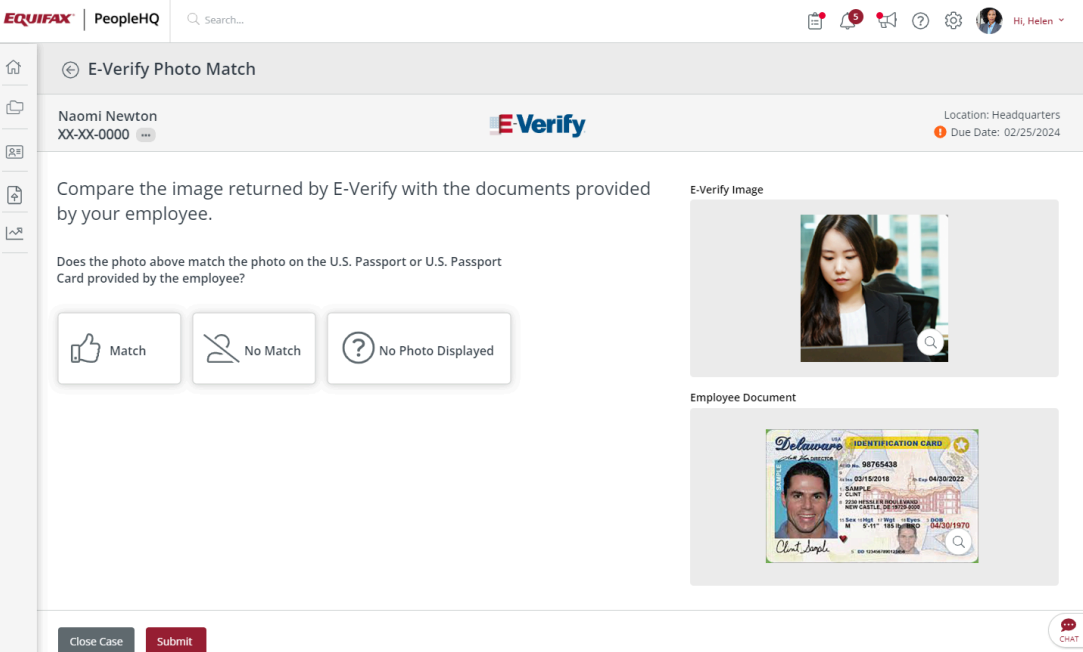Open the settings gear icon

pyautogui.click(x=953, y=20)
